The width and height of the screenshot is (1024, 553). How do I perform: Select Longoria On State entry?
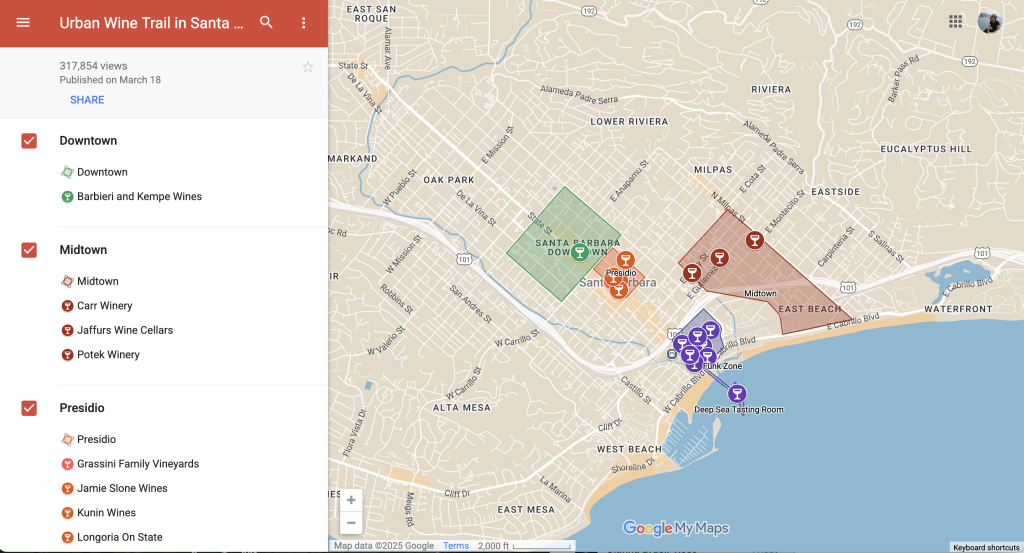(x=120, y=537)
